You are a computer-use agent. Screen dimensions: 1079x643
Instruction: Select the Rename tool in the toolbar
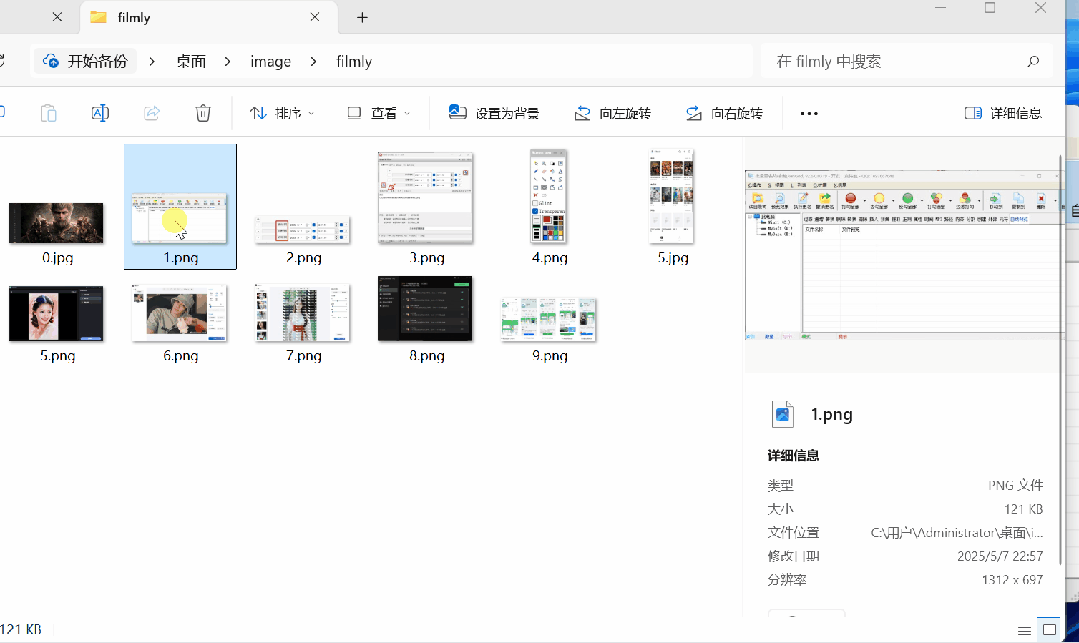pos(99,112)
